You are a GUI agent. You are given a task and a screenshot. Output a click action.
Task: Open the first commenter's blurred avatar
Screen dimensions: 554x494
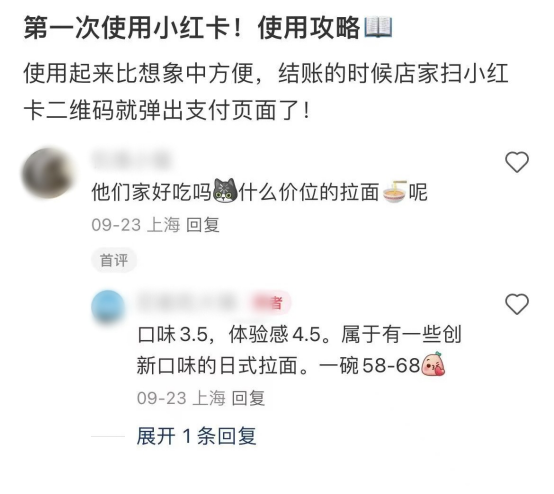(x=48, y=173)
